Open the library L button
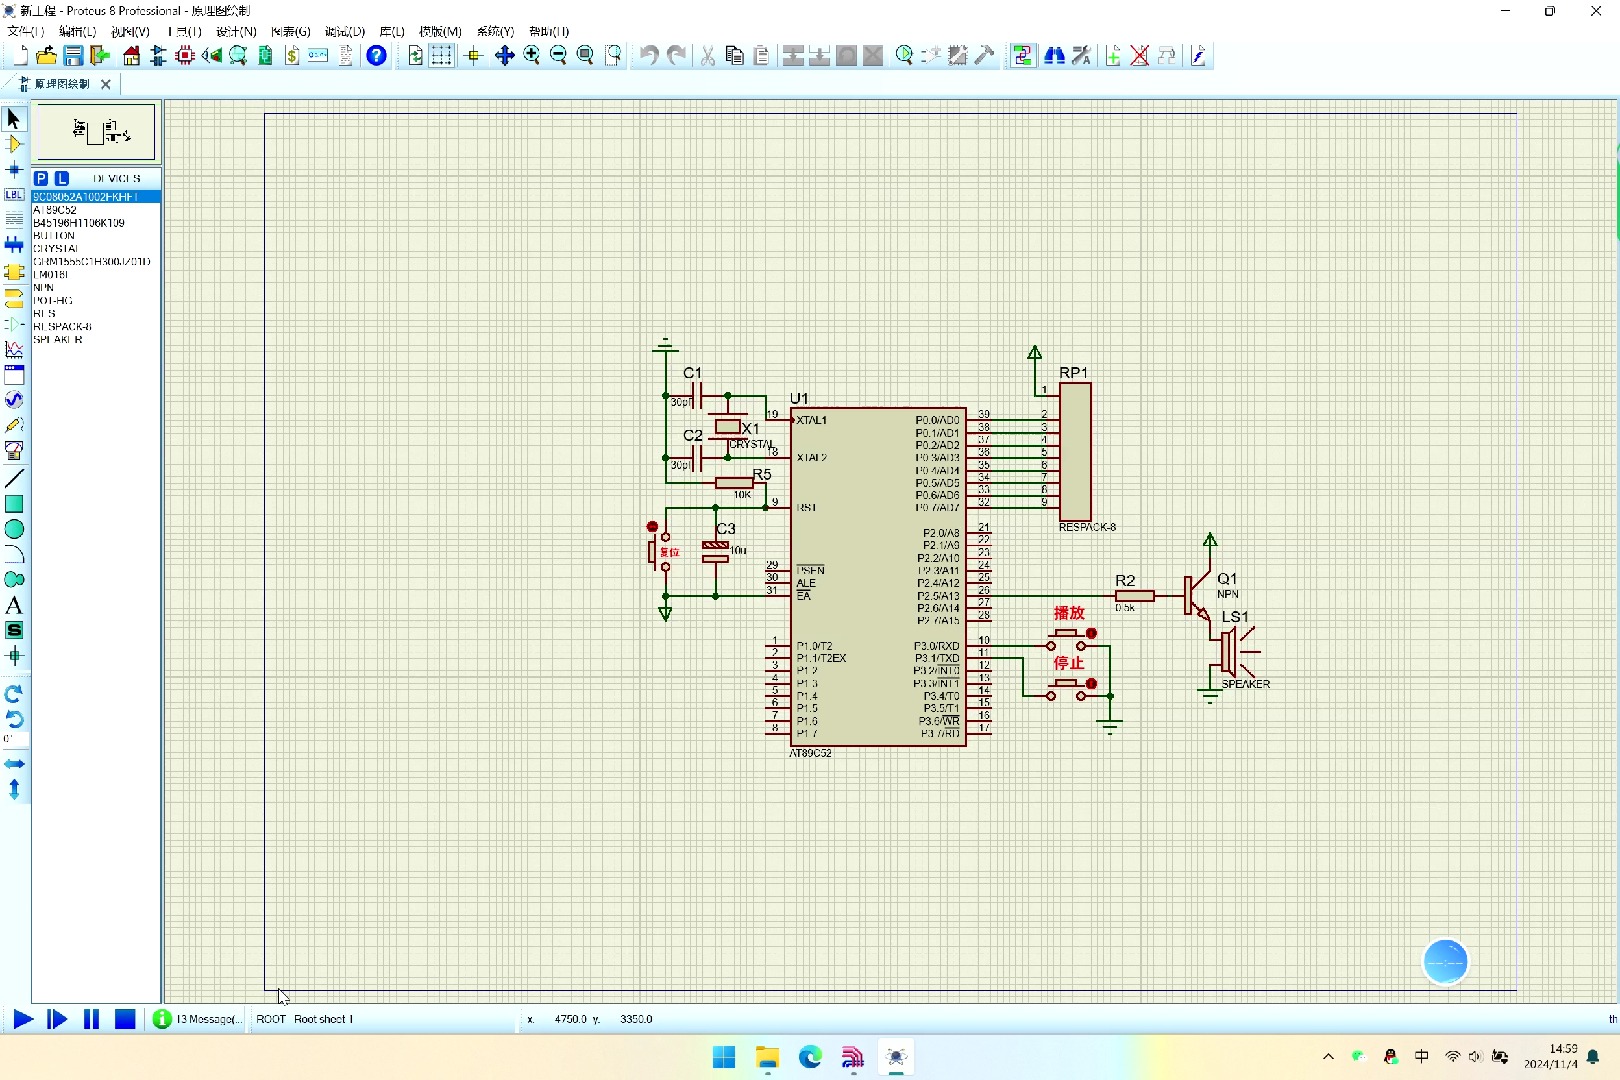The height and width of the screenshot is (1080, 1620). point(61,178)
